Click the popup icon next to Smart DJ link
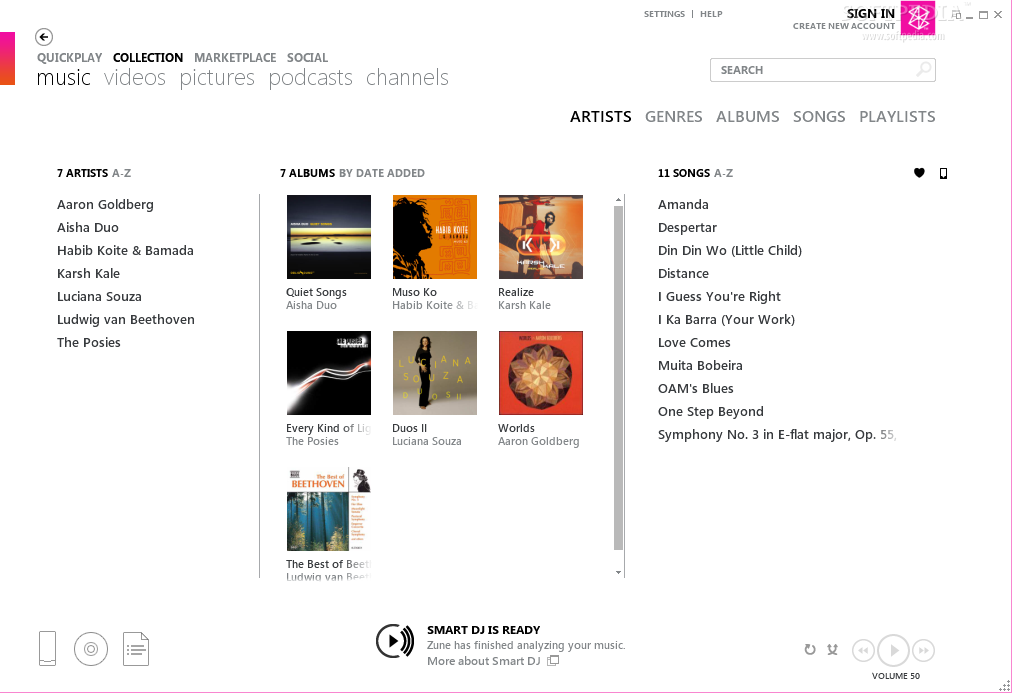Image resolution: width=1012 pixels, height=693 pixels. (x=553, y=661)
